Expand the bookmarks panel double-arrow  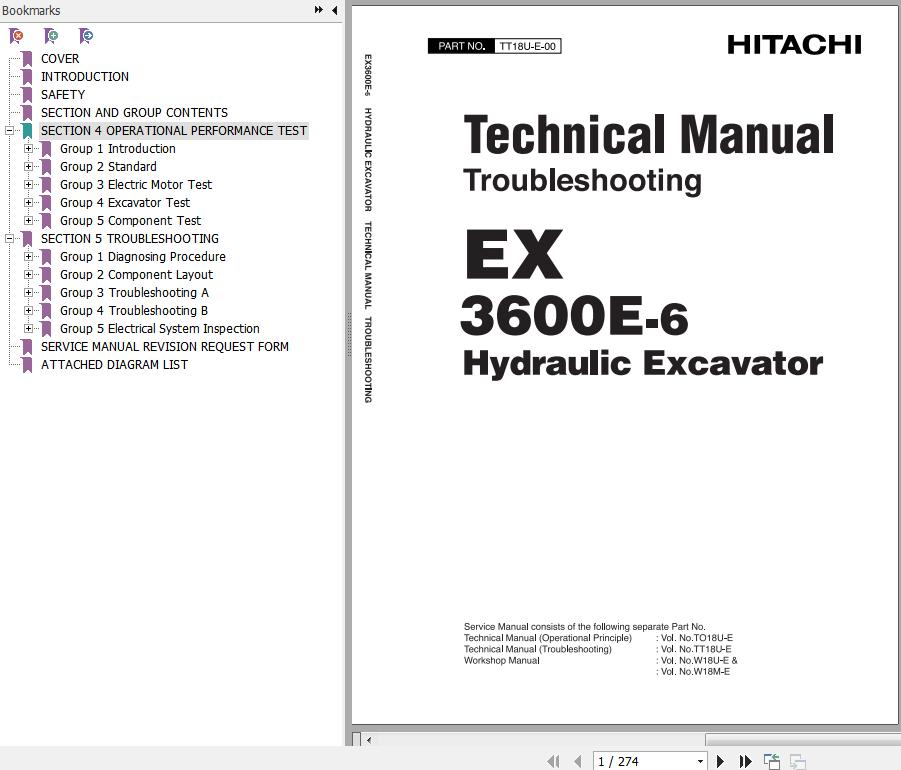318,10
